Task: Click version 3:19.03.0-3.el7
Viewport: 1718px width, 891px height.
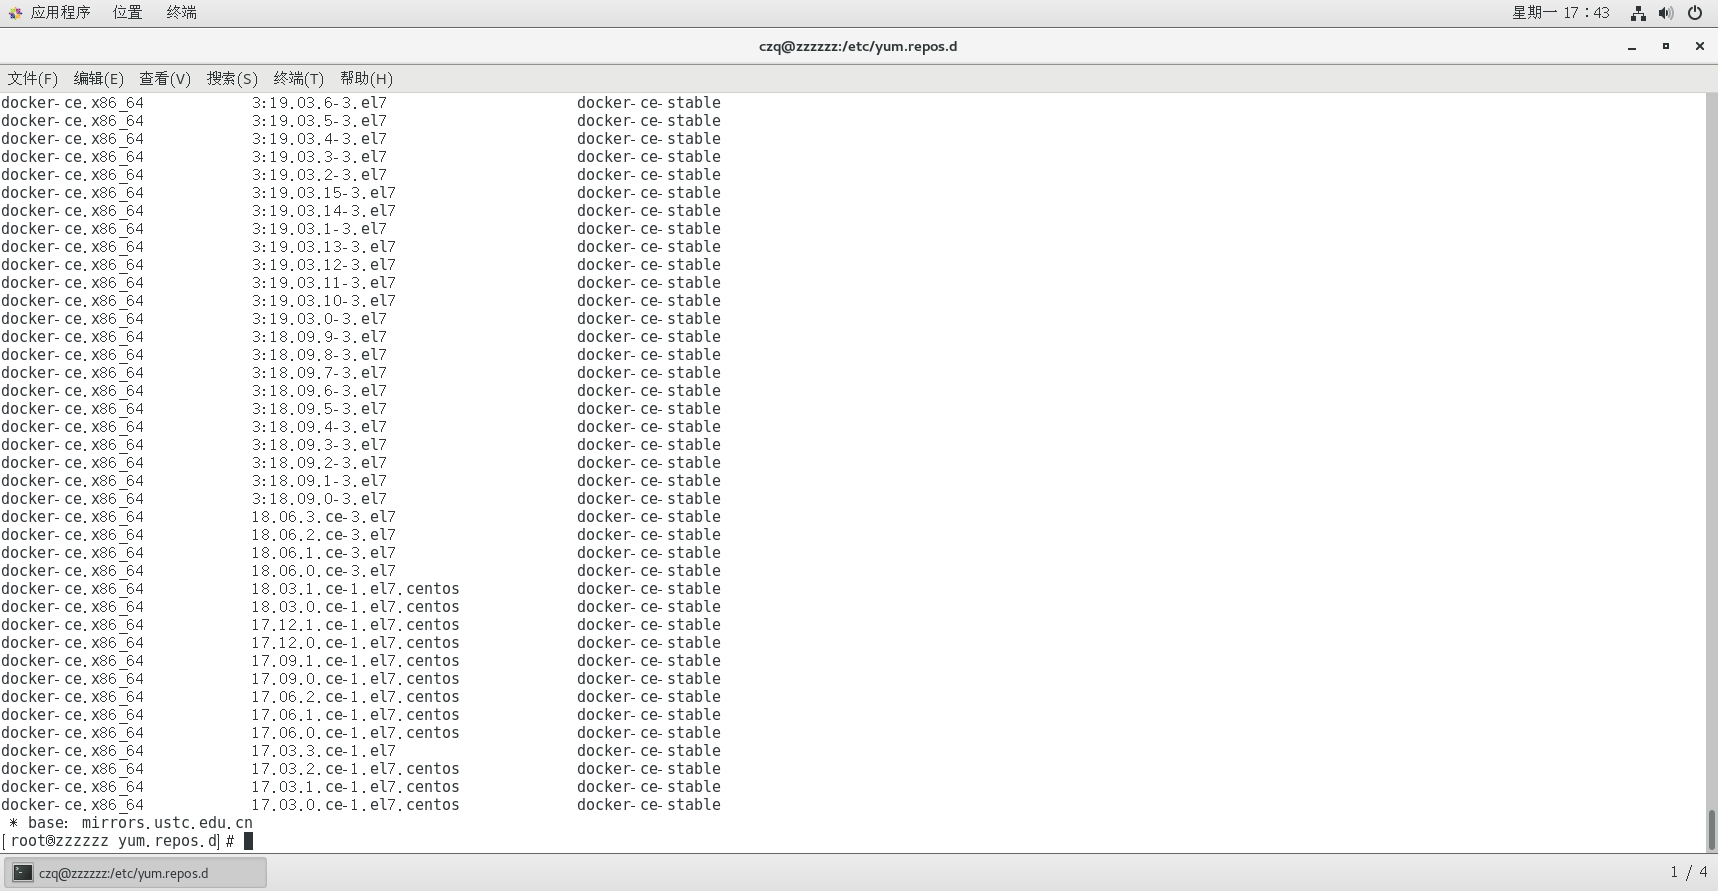Action: point(319,319)
